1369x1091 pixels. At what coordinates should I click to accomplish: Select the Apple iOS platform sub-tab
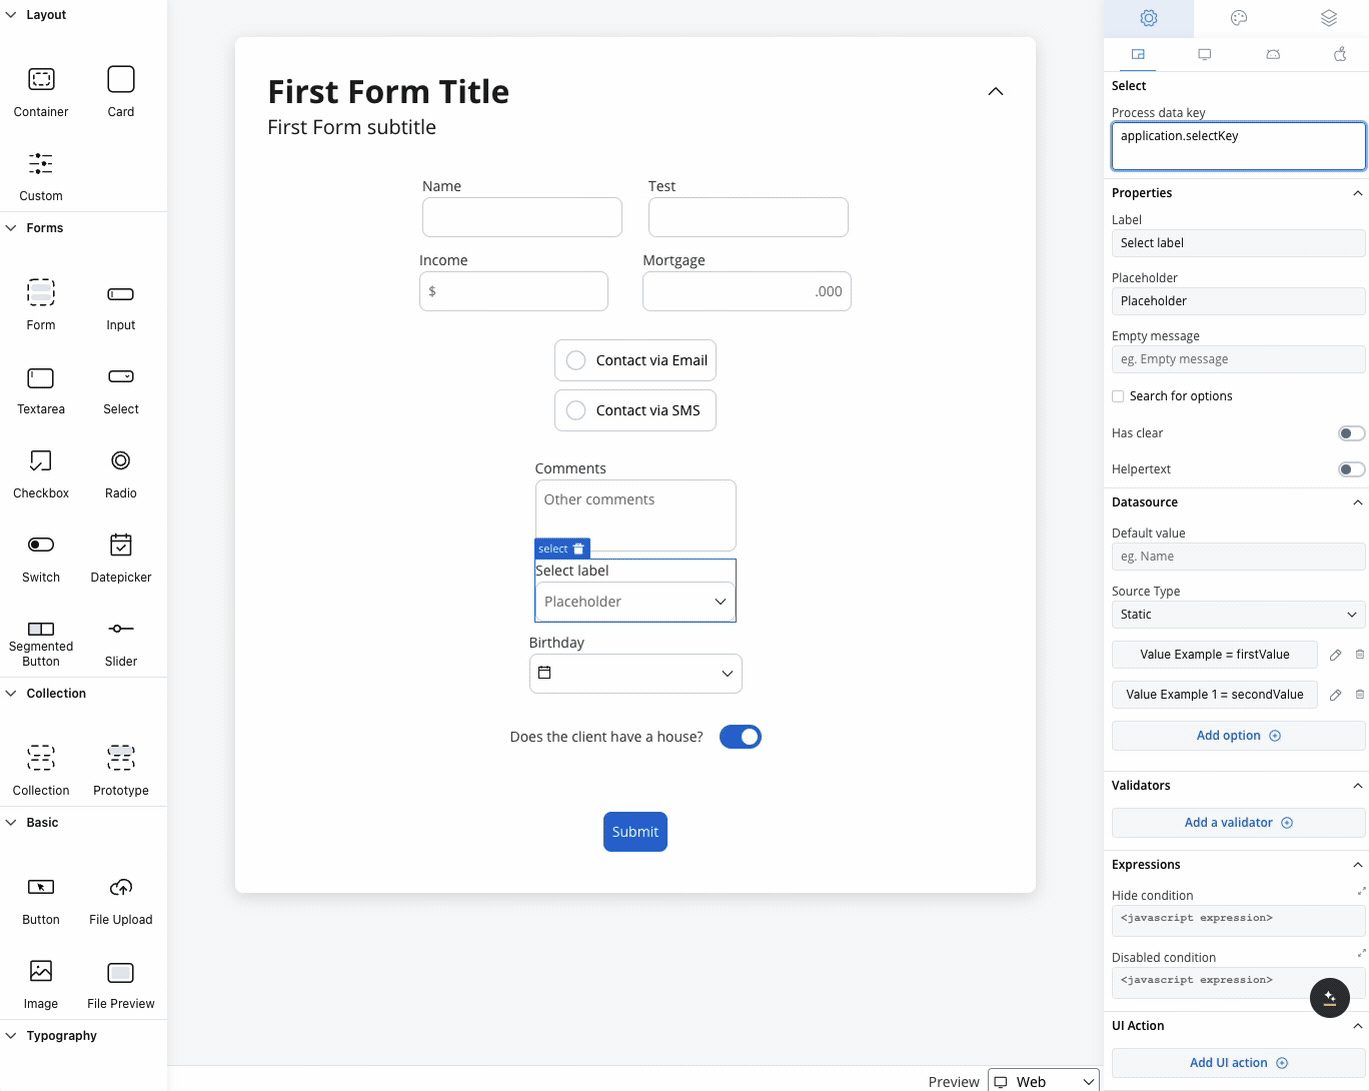1340,55
